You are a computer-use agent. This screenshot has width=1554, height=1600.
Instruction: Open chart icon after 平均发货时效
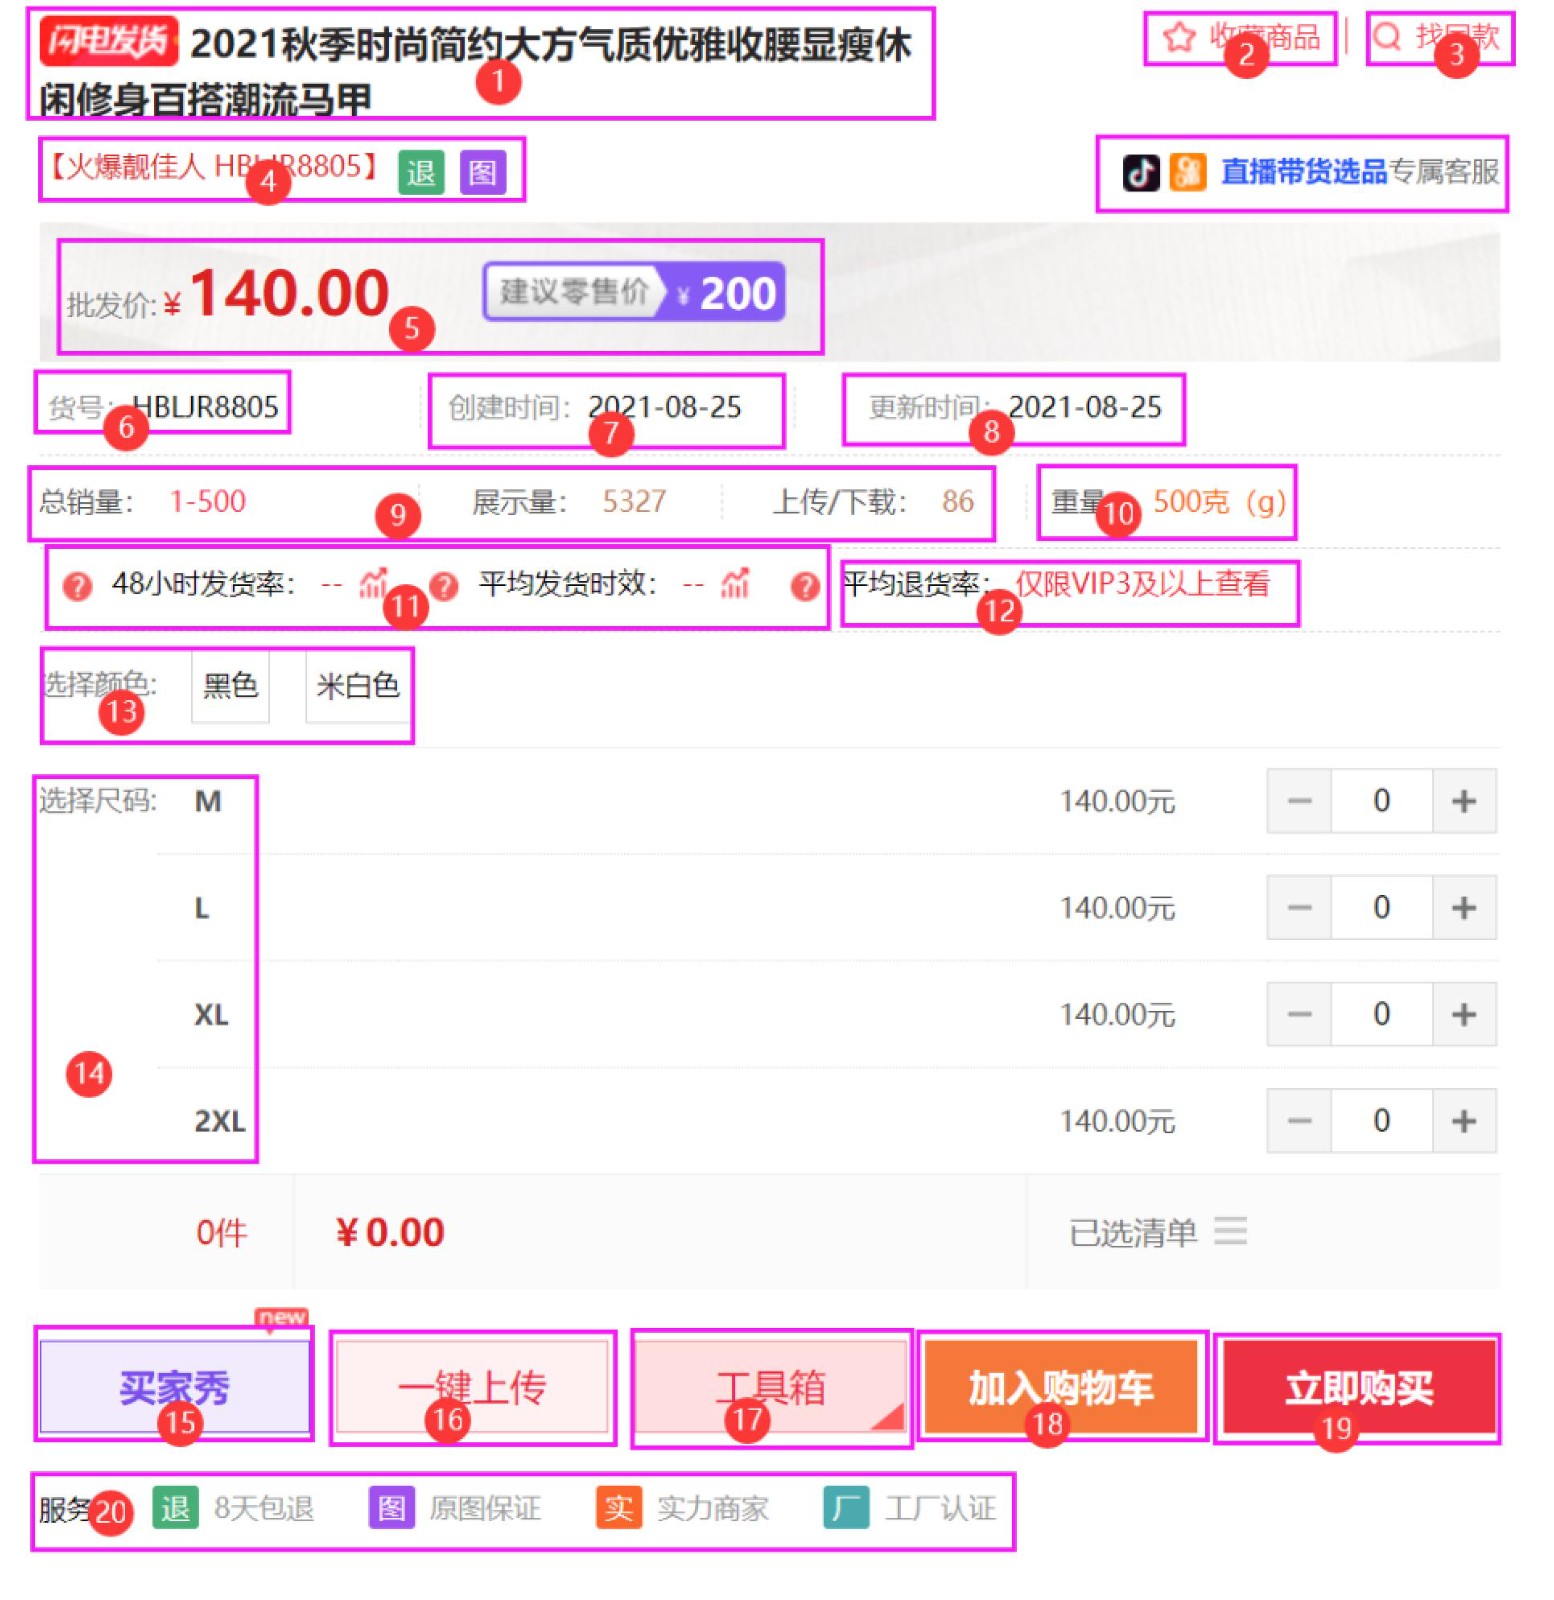coord(735,582)
